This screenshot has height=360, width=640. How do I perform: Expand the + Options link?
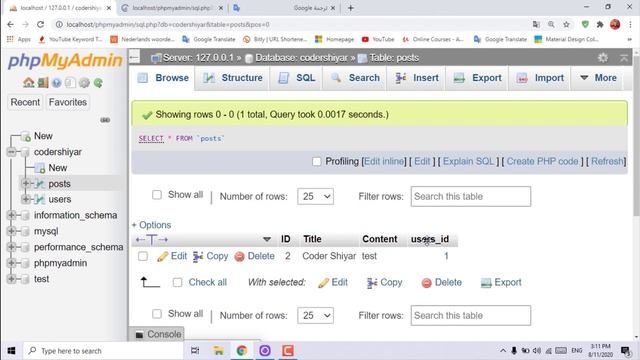151,225
